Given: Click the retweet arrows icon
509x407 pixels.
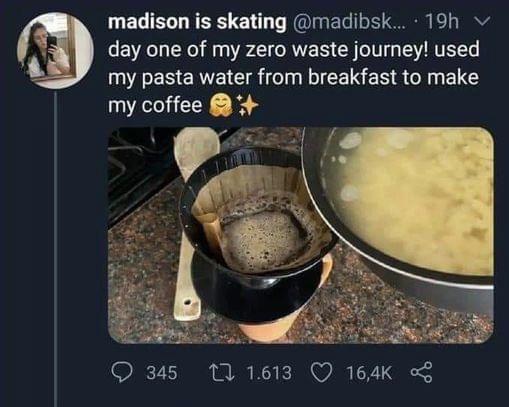Looking at the screenshot, I should (x=222, y=372).
